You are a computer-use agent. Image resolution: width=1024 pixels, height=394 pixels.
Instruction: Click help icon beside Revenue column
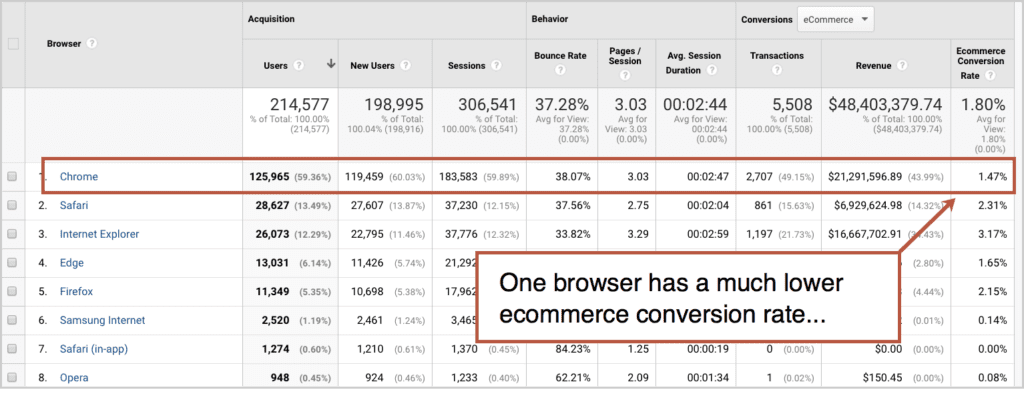(902, 65)
